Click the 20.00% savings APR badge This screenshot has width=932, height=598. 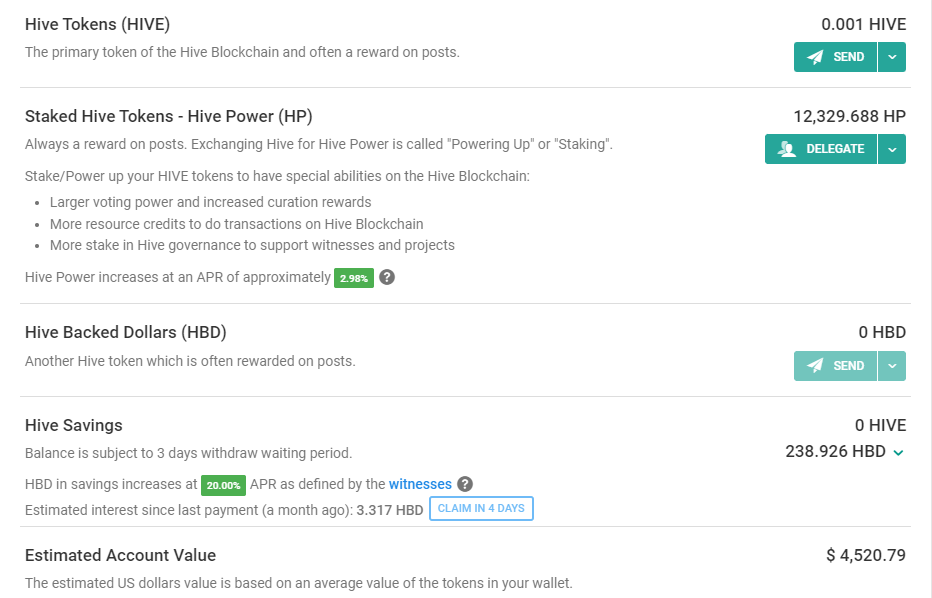223,485
